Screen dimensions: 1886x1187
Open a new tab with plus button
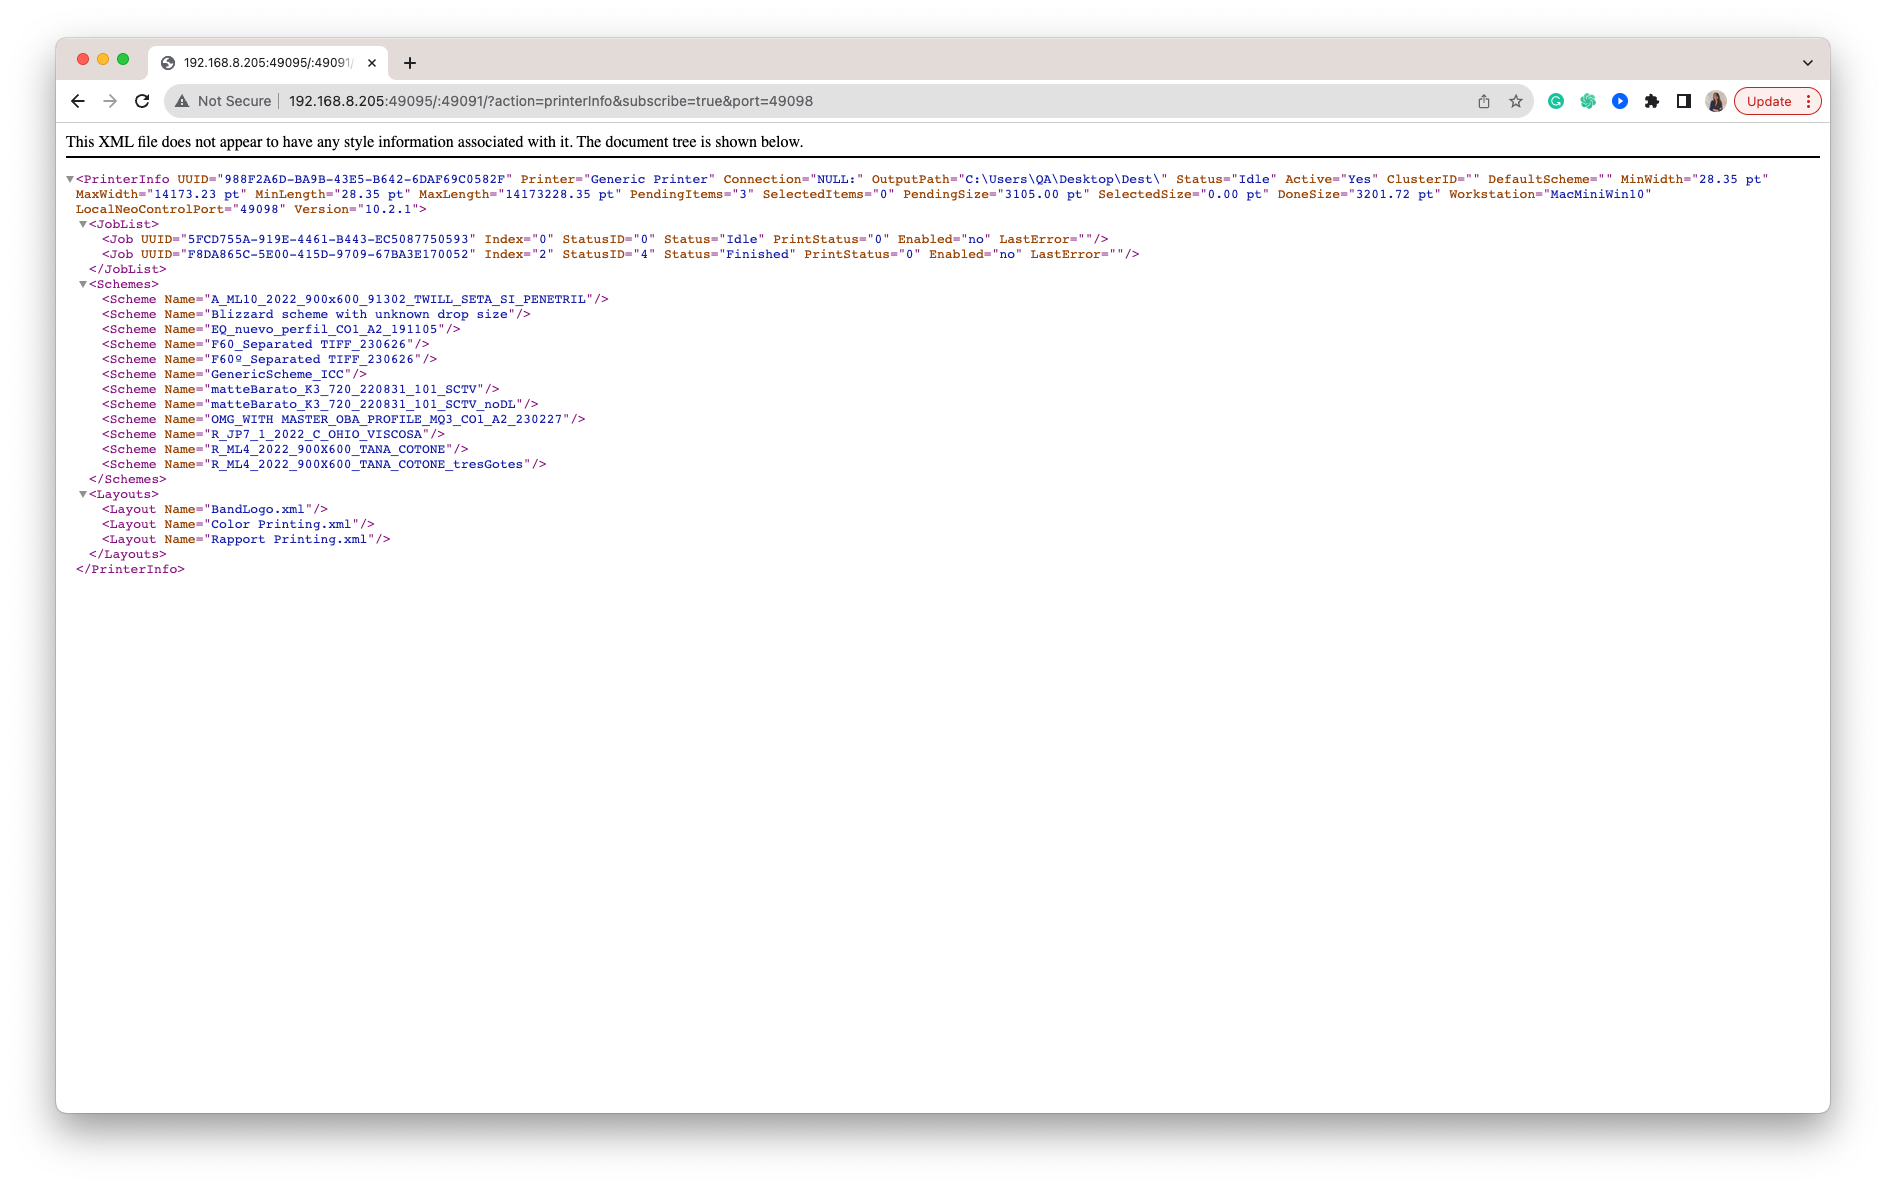(410, 63)
